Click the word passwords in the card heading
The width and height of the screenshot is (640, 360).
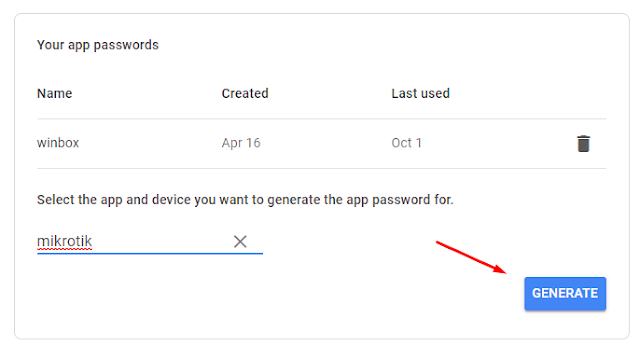(x=126, y=45)
